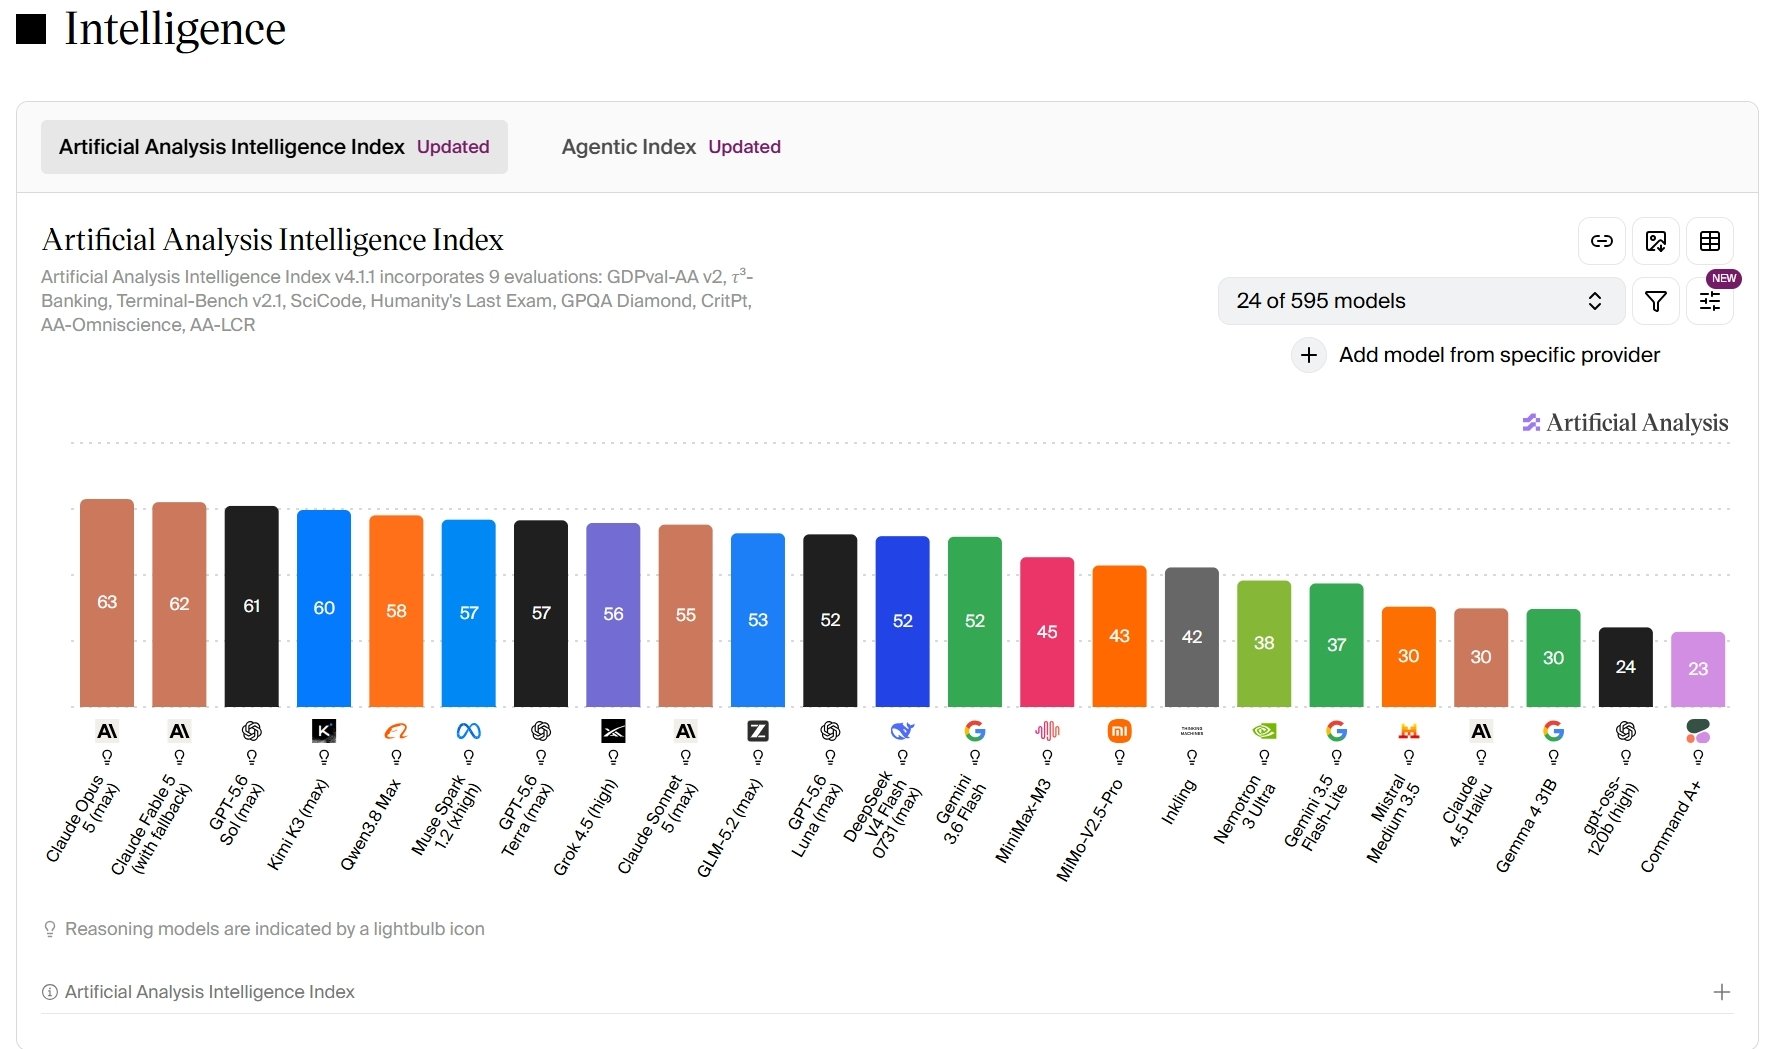Open the 24 of 595 models dropdown

tap(1421, 301)
